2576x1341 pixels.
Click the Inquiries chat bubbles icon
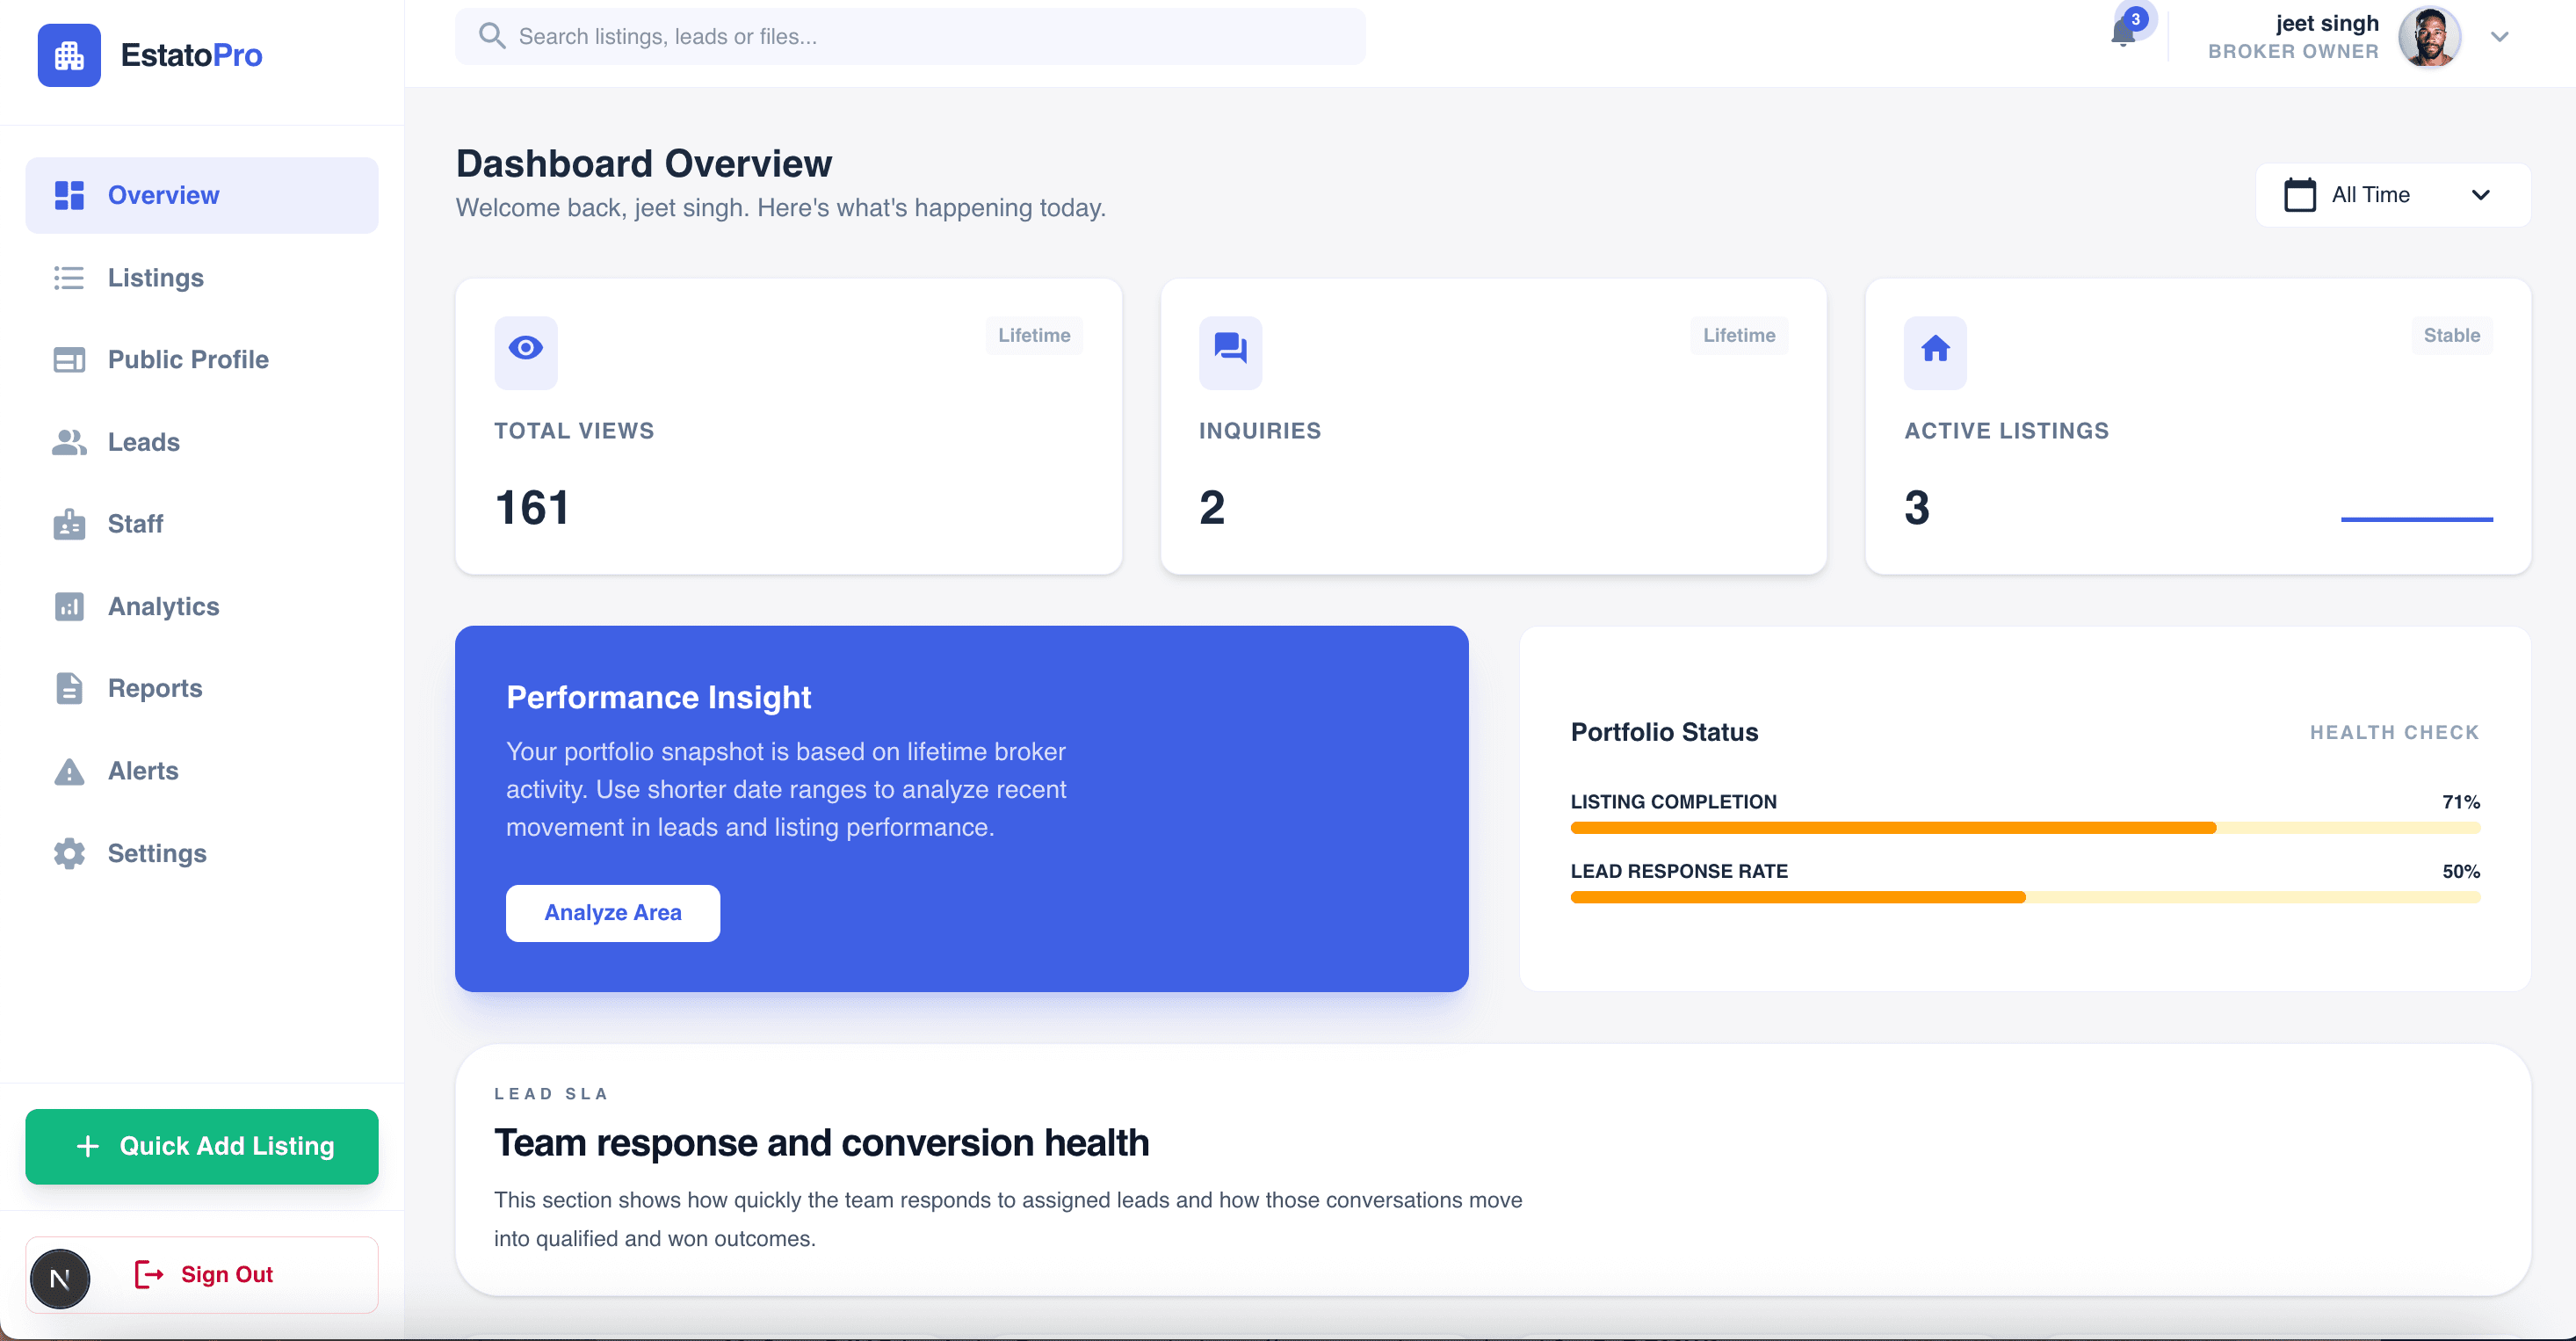[x=1230, y=348]
